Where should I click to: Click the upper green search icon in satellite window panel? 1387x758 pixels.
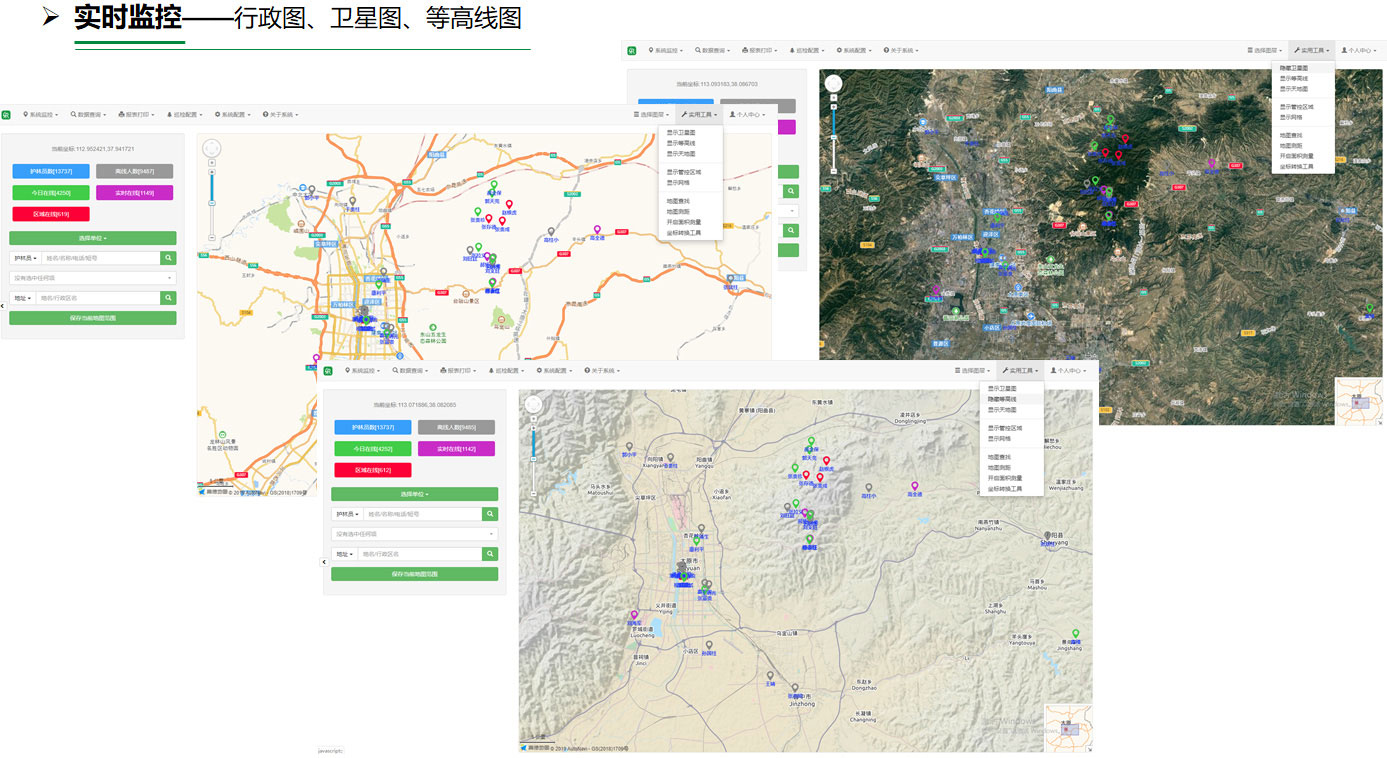point(791,191)
